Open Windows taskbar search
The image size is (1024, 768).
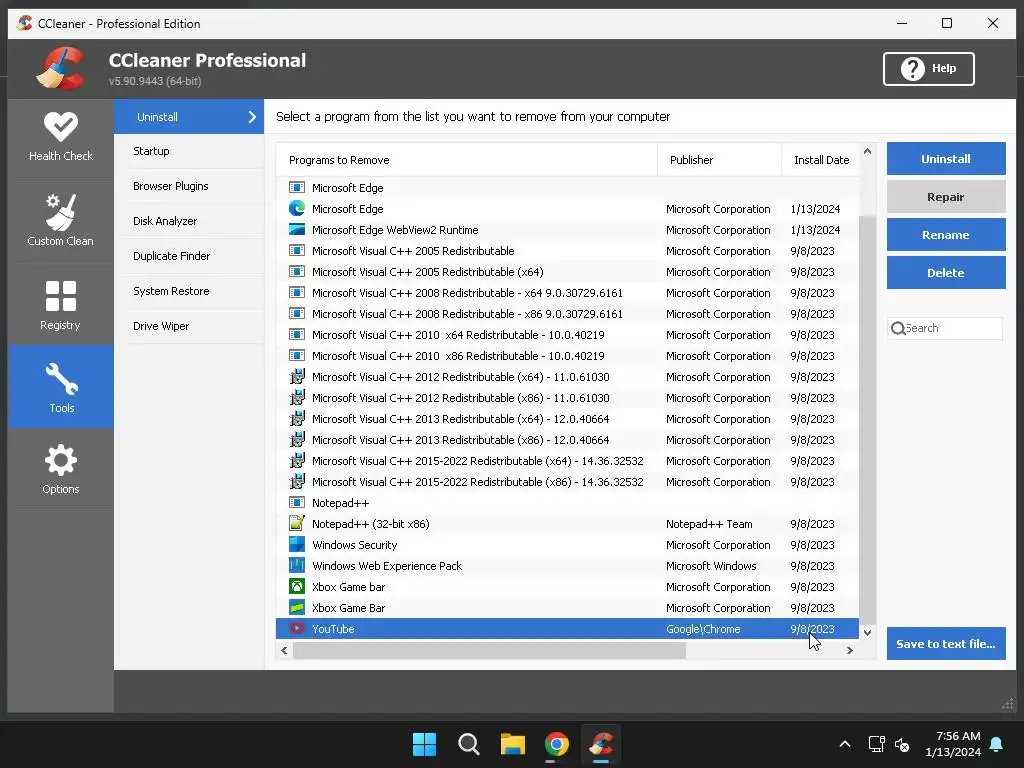point(468,744)
